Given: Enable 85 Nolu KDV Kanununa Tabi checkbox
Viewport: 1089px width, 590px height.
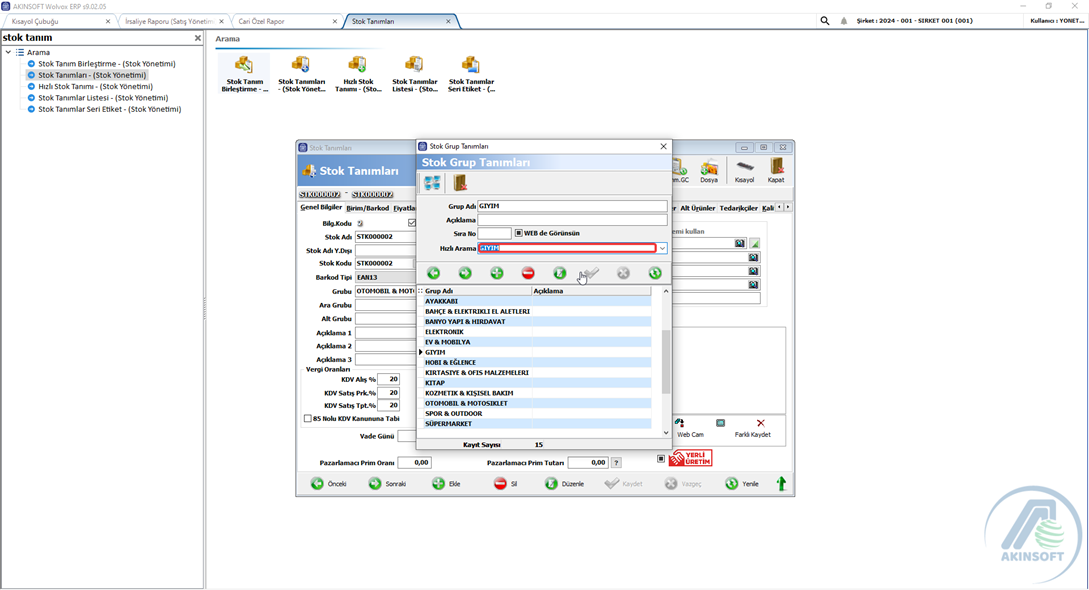Looking at the screenshot, I should pyautogui.click(x=308, y=419).
